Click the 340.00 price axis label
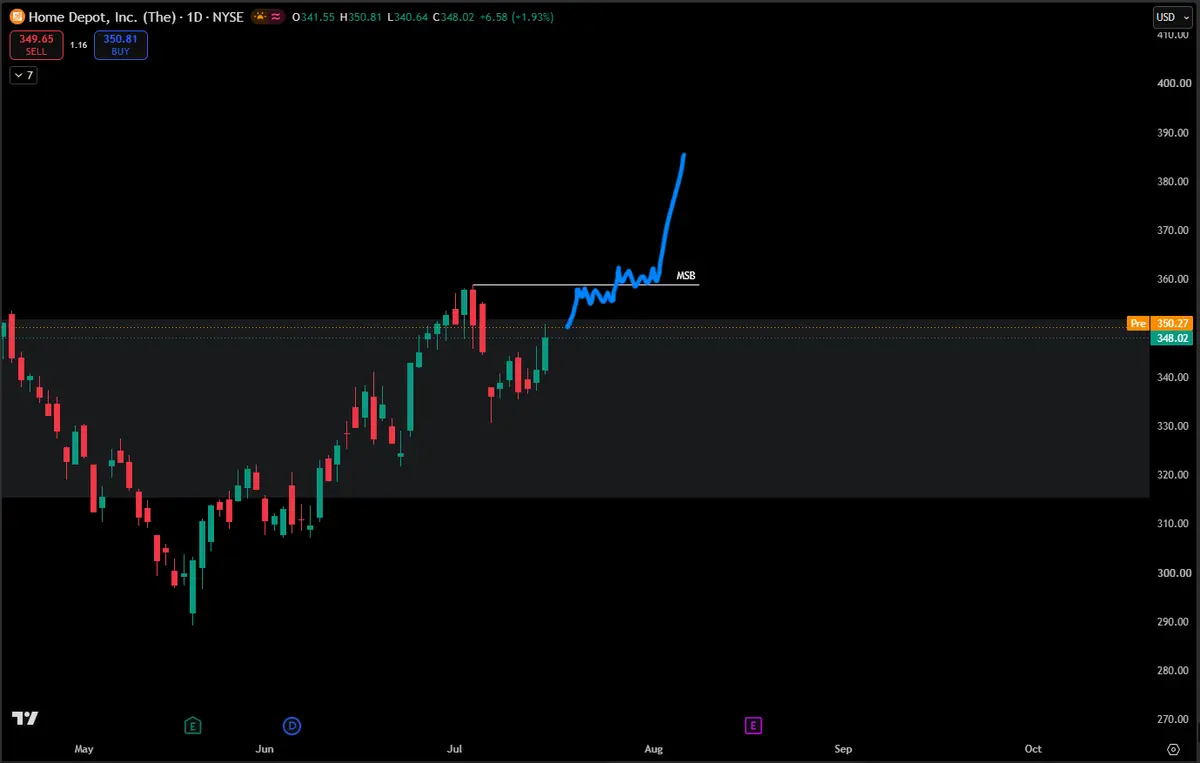The image size is (1200, 763). coord(1173,377)
